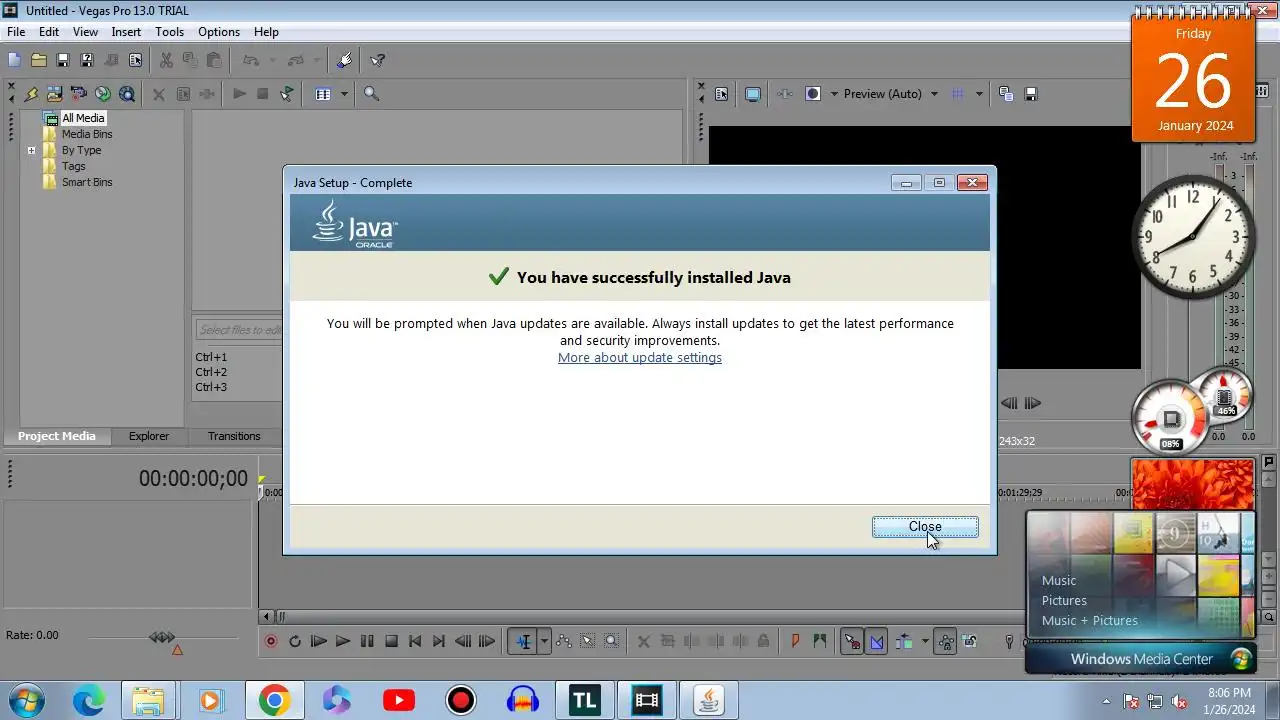
Task: Click the Project Properties icon
Action: pyautogui.click(x=135, y=60)
